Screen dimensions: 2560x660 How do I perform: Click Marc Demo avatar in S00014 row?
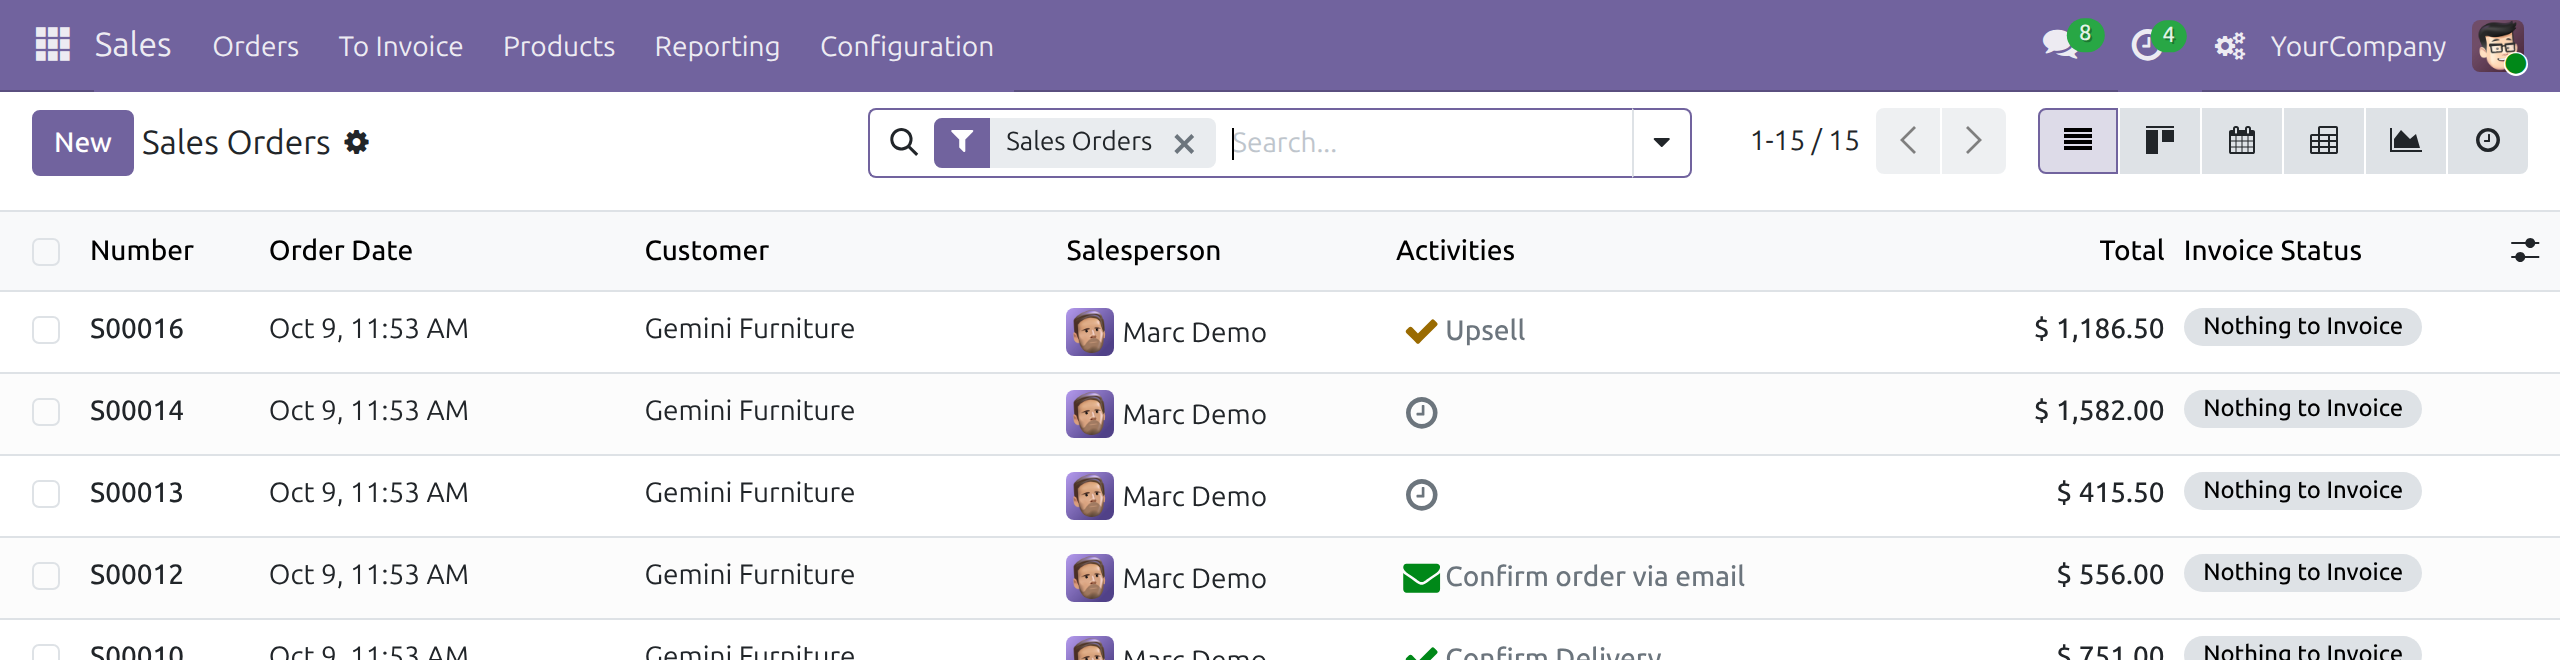coord(1090,414)
